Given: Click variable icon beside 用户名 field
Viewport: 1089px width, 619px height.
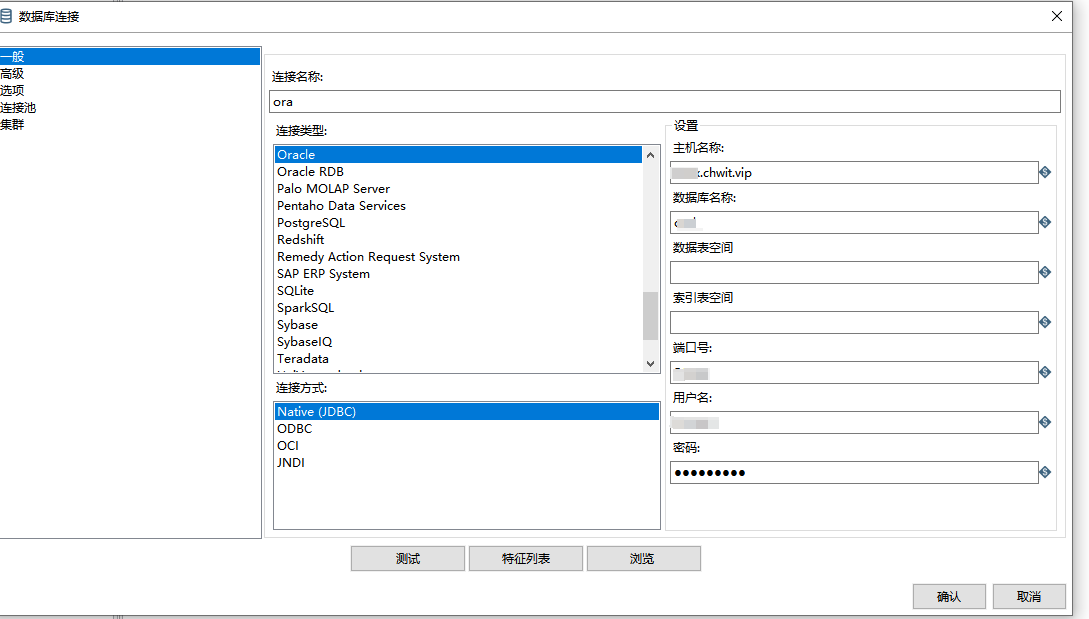Looking at the screenshot, I should click(1045, 422).
